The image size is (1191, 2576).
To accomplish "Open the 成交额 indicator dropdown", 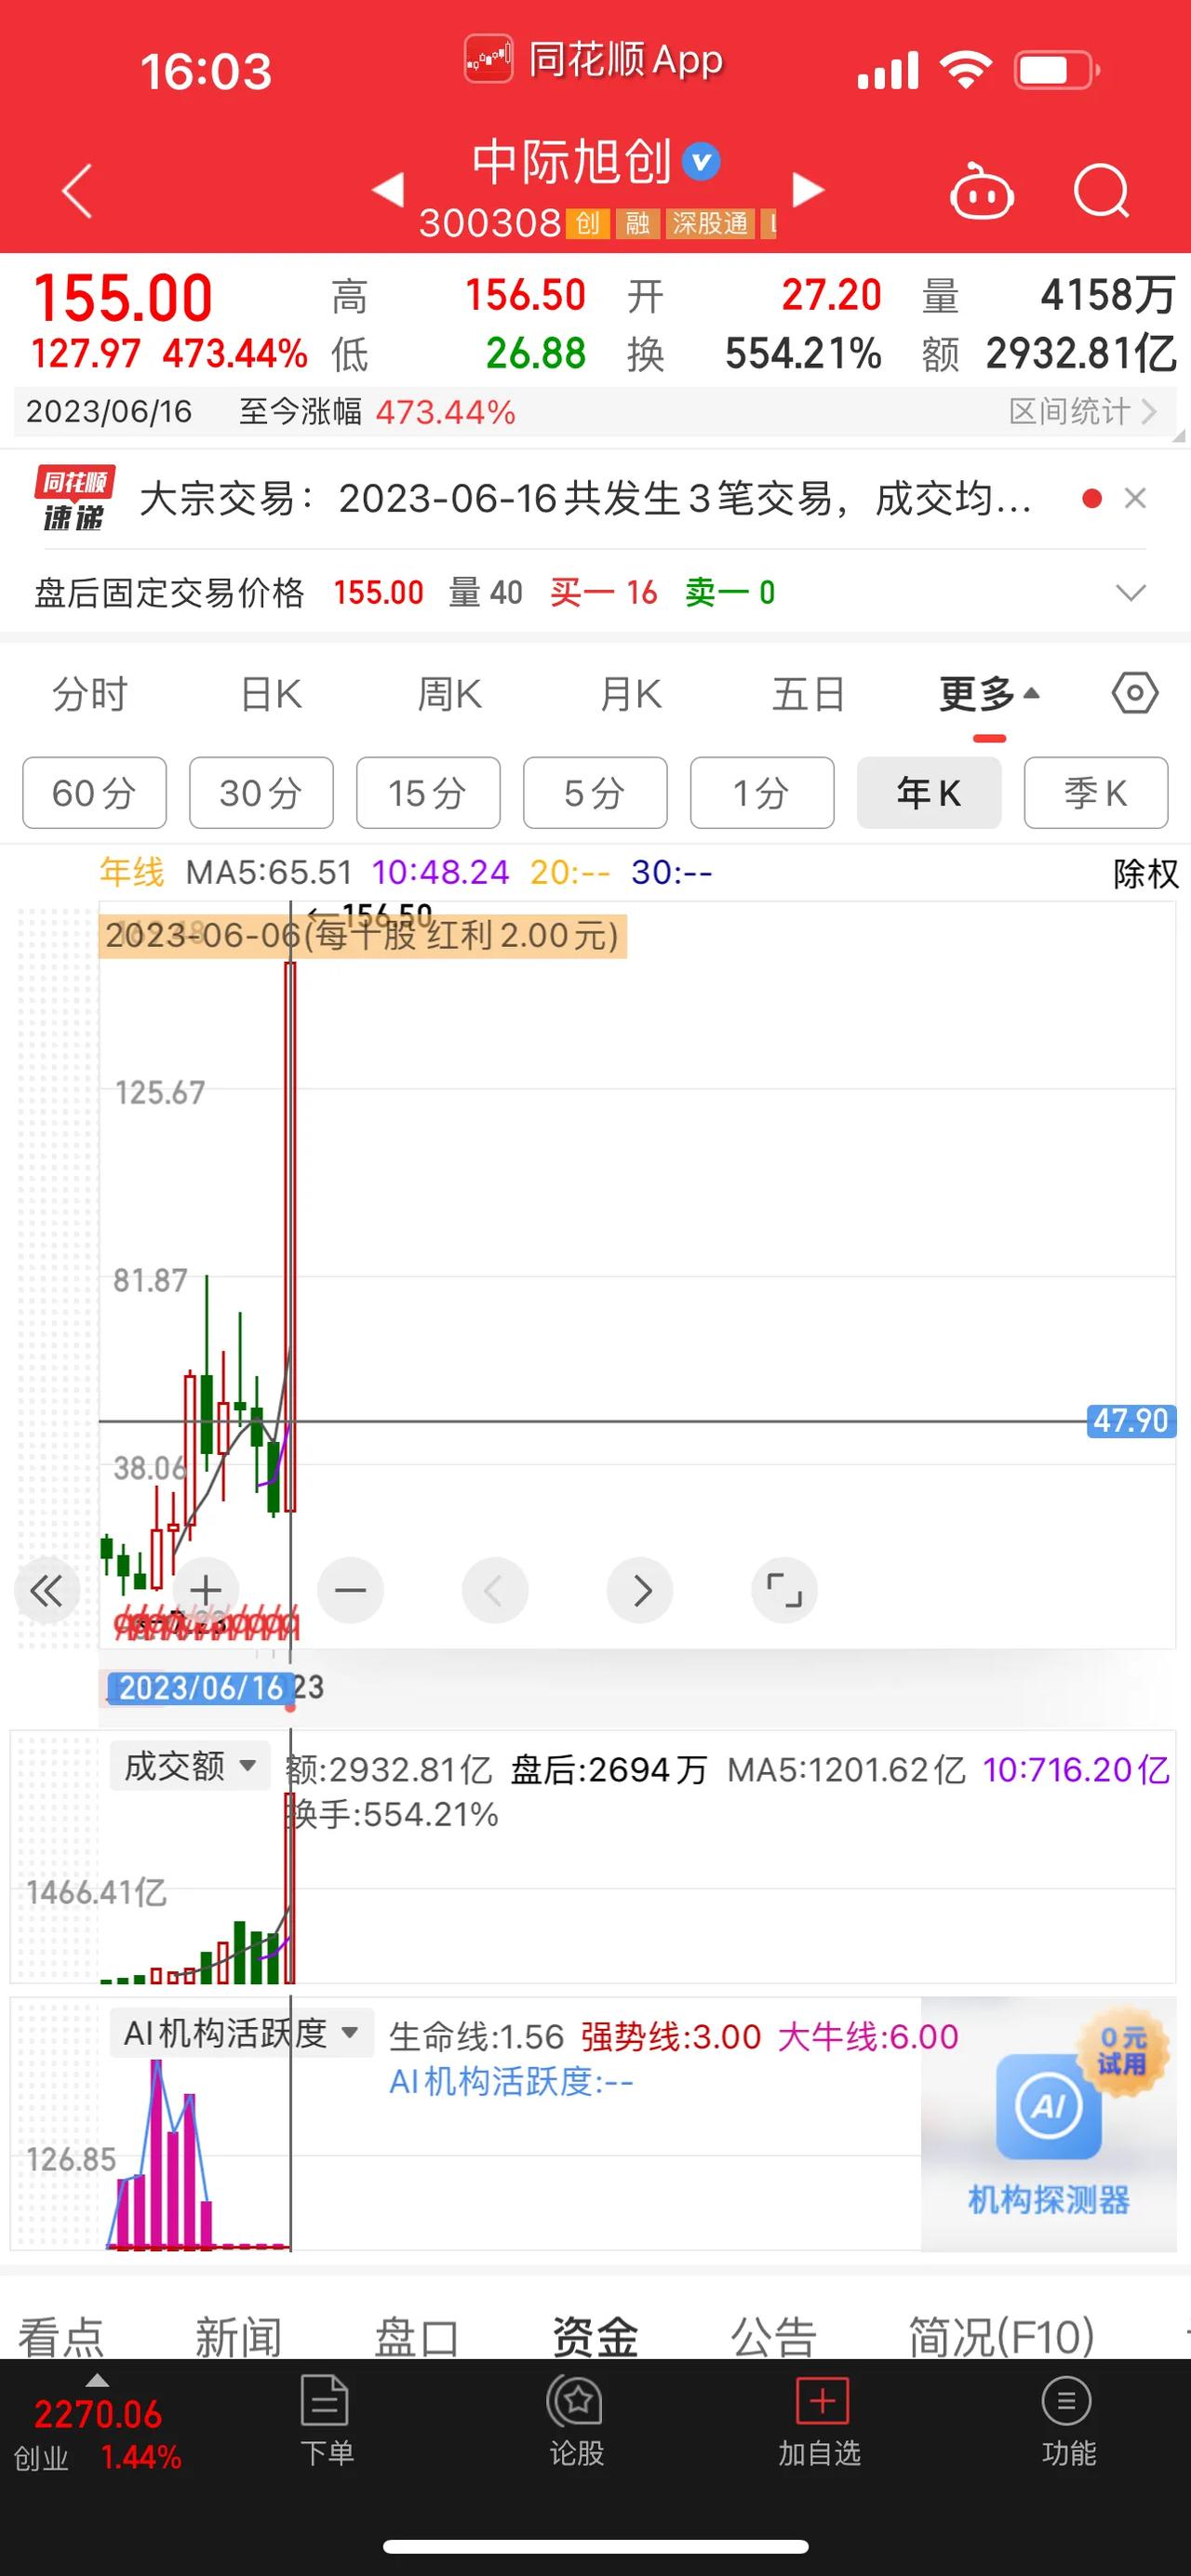I will (x=189, y=1766).
